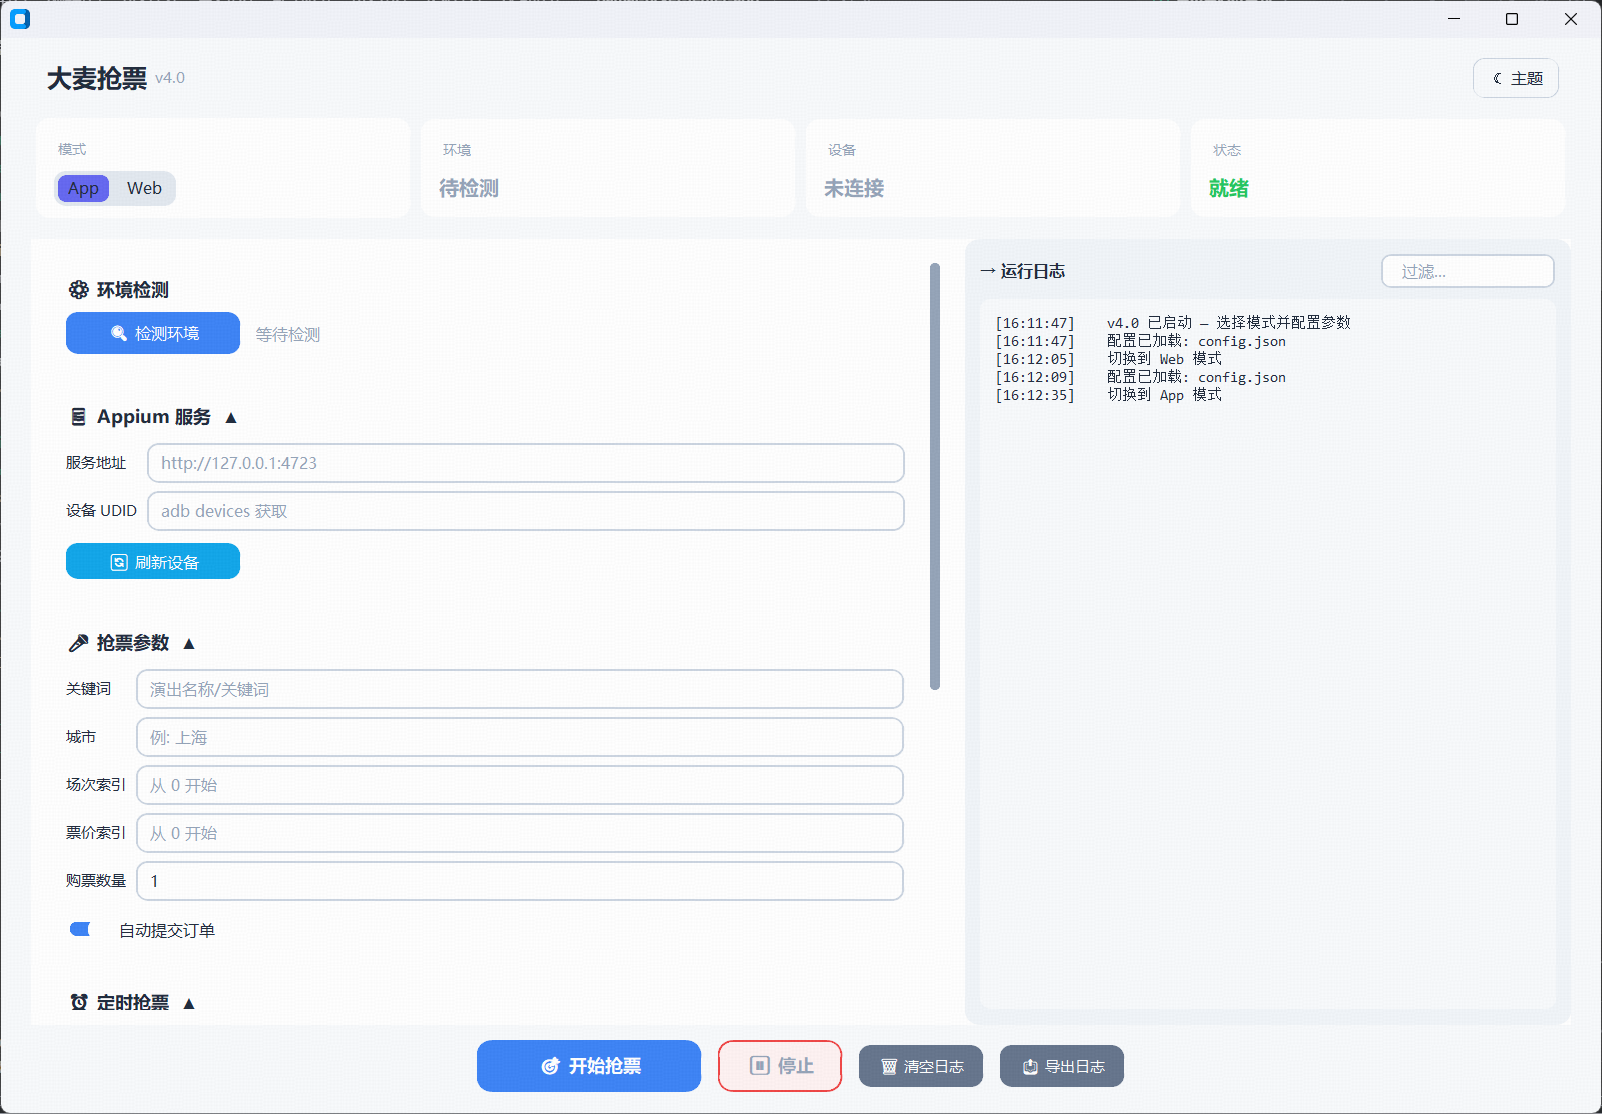Focus the 关键词 input field
The image size is (1602, 1114).
[520, 689]
